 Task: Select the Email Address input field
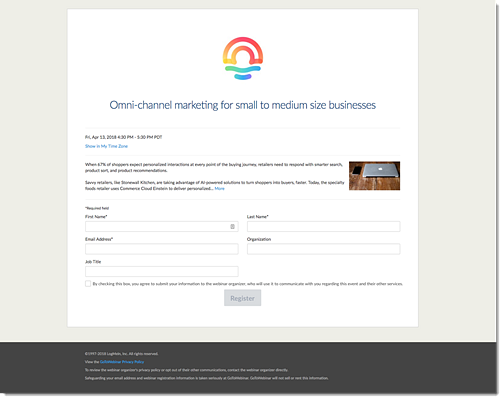tap(162, 249)
